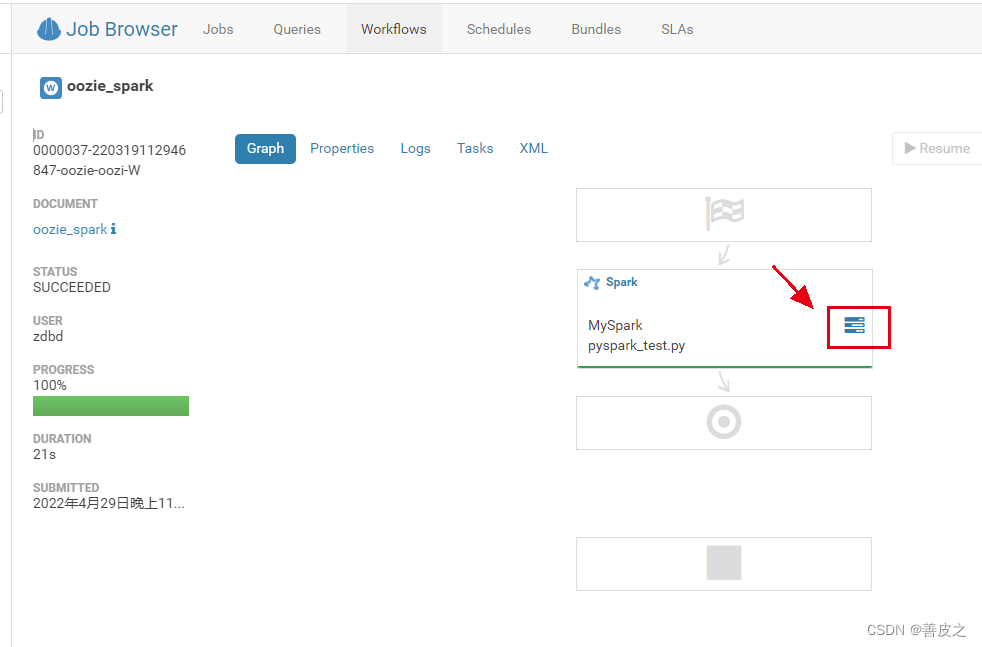The image size is (982, 647).
Task: Click the DOCUMENT section label
Action: tap(65, 204)
